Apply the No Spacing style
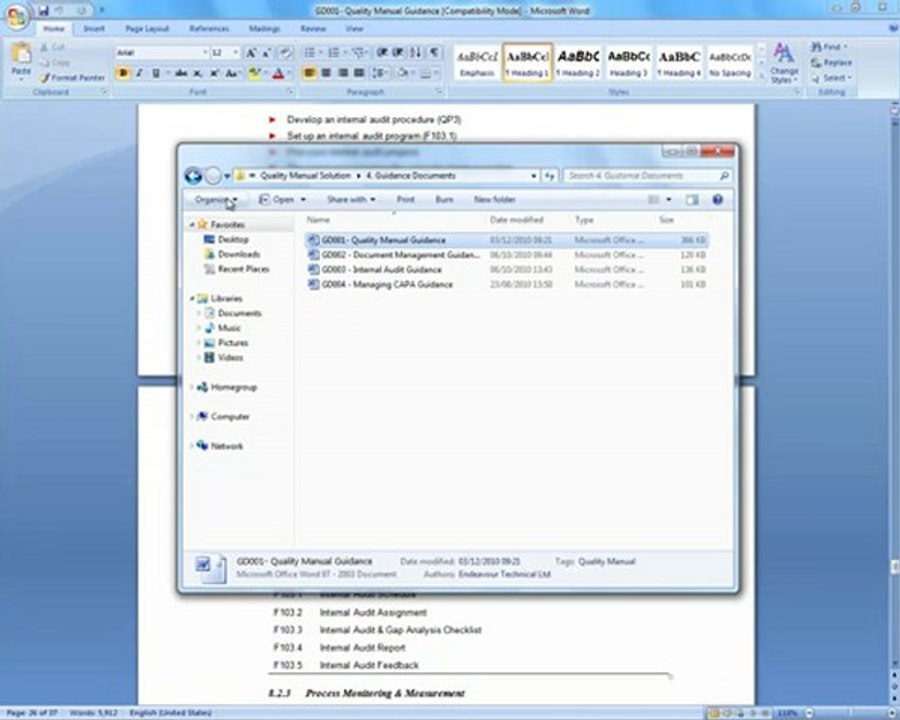Screen dimensions: 900x720 [x=730, y=63]
